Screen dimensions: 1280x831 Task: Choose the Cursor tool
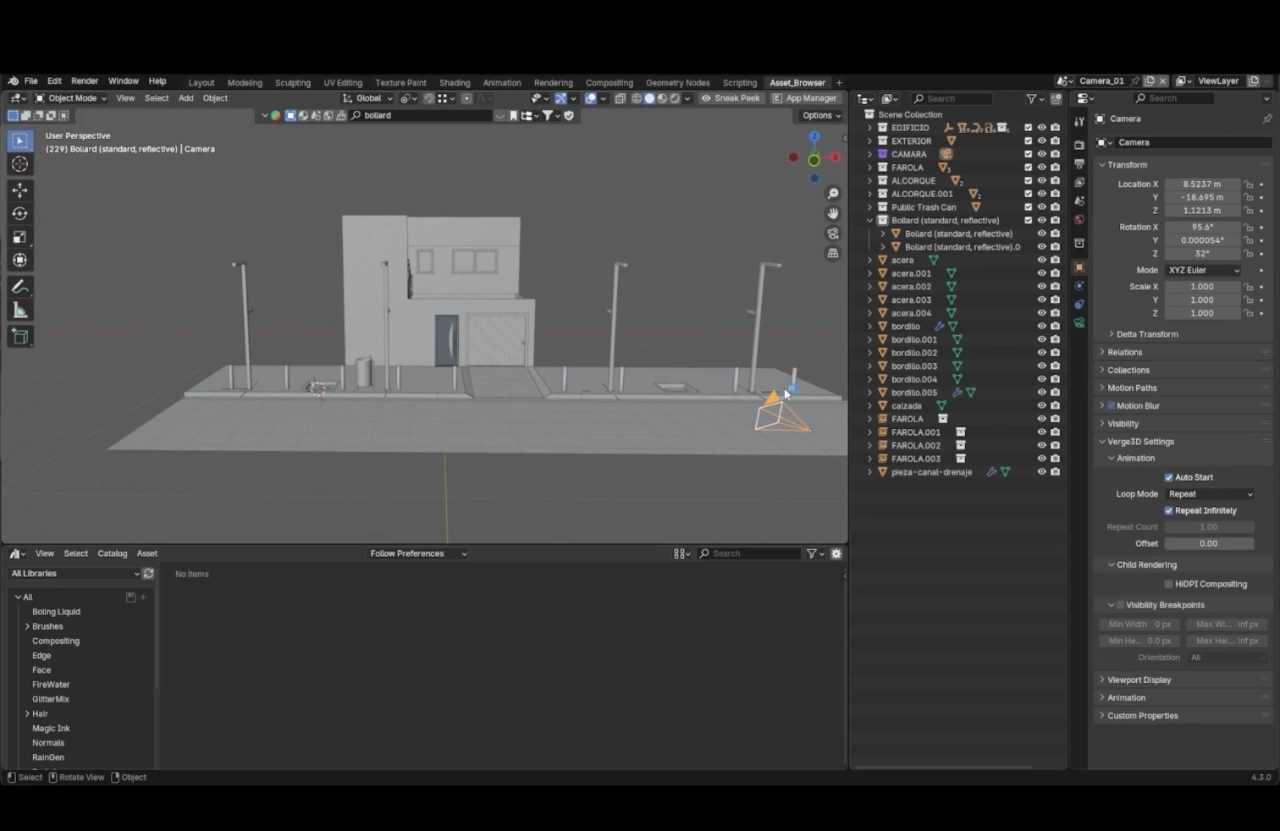pyautogui.click(x=20, y=164)
